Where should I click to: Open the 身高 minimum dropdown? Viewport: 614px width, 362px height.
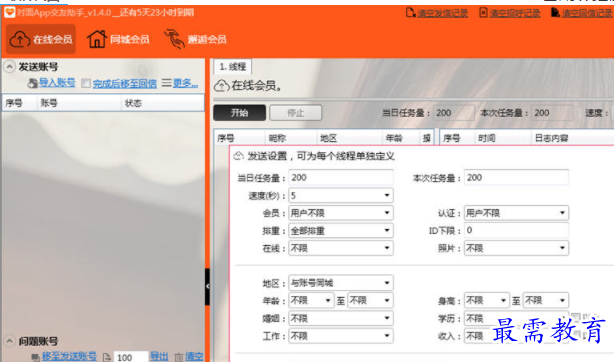487,300
